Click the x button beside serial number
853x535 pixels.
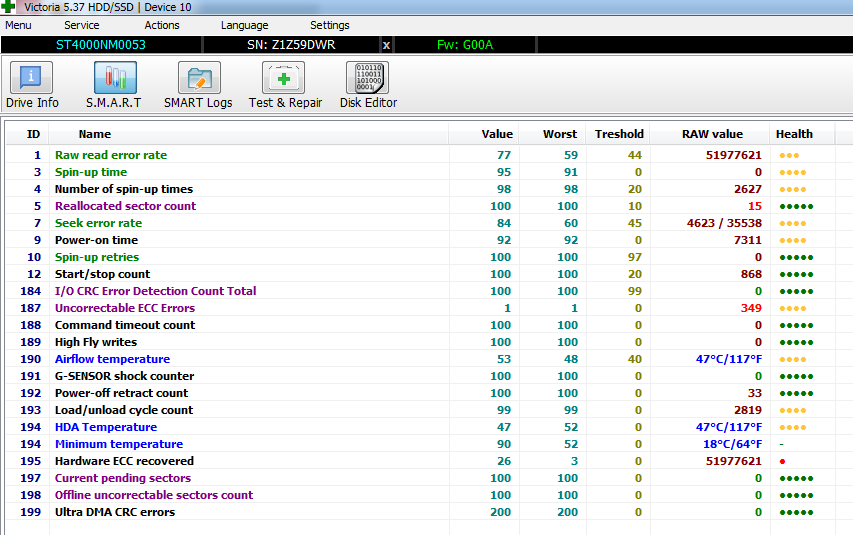(x=387, y=45)
